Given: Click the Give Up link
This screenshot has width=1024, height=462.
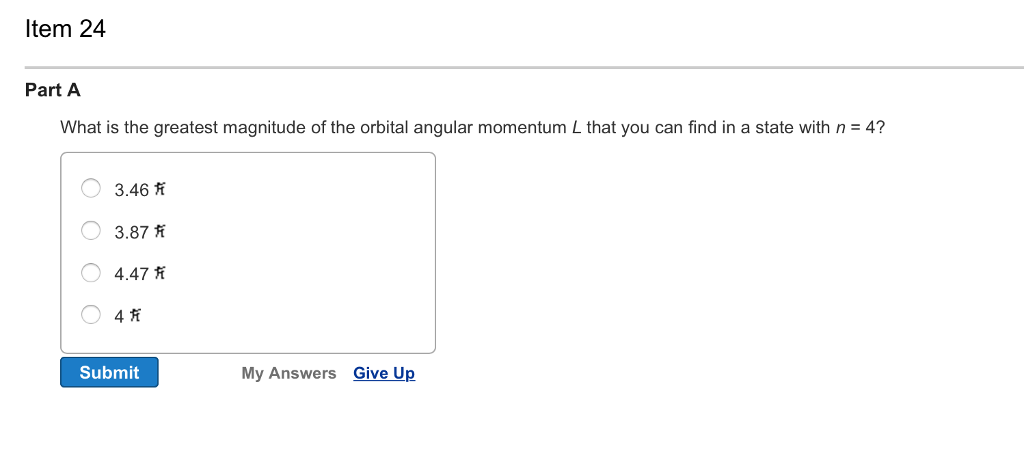Looking at the screenshot, I should (x=384, y=373).
